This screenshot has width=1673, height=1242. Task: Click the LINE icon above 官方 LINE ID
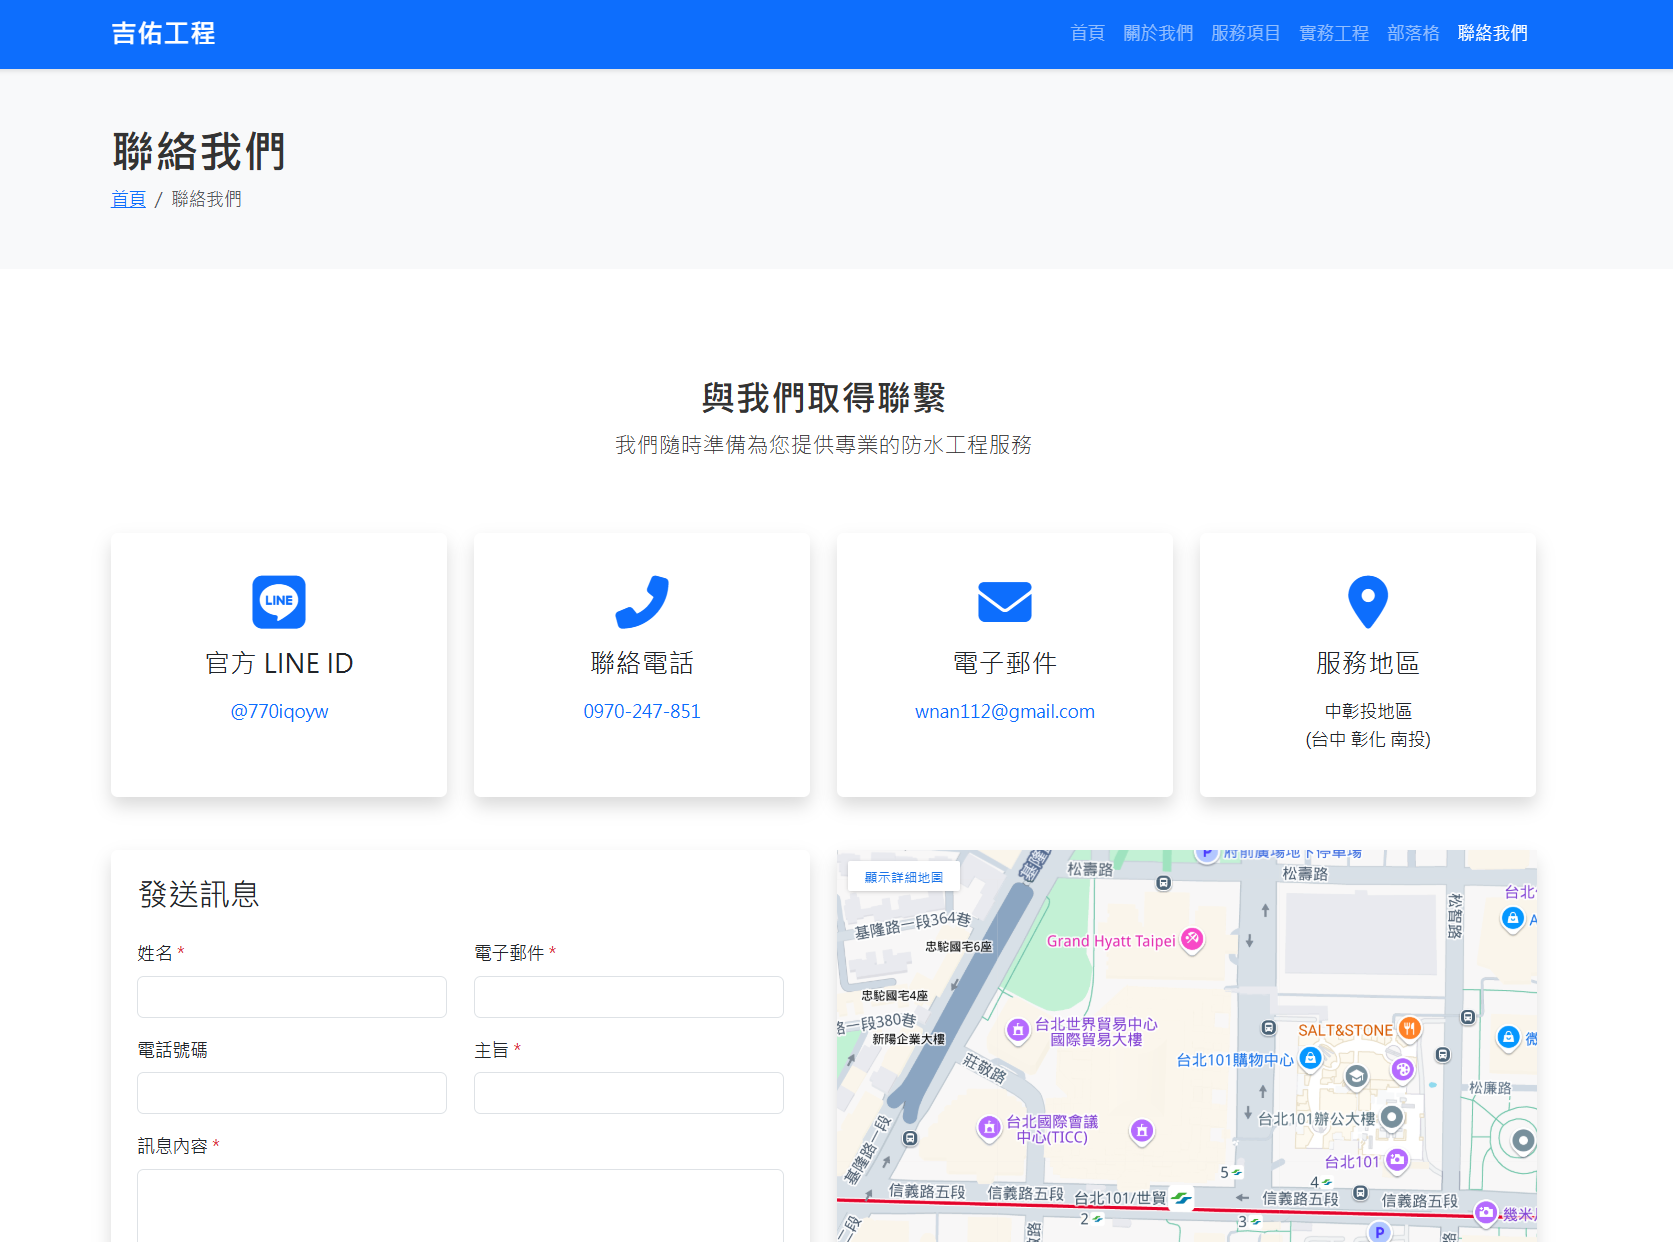(278, 601)
